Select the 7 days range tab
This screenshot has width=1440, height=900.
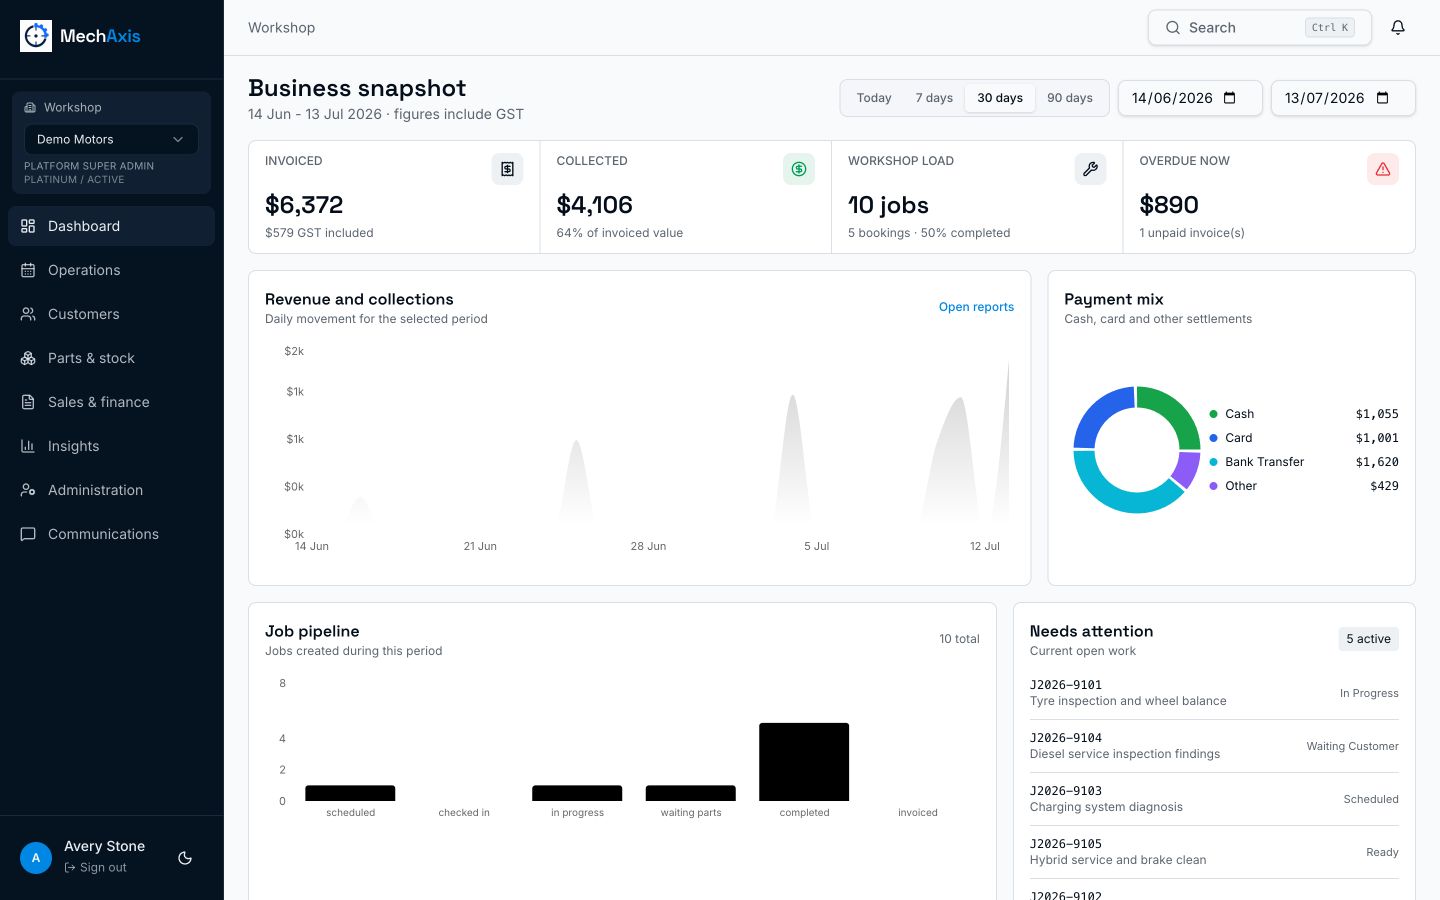pyautogui.click(x=934, y=98)
